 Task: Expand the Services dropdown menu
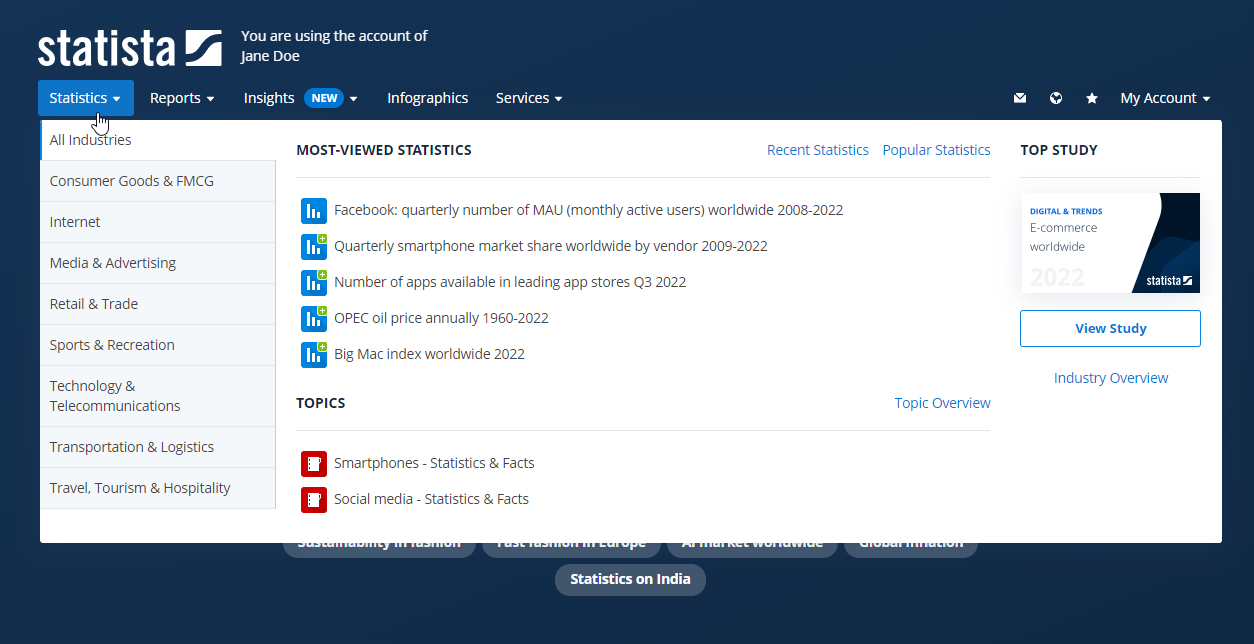pyautogui.click(x=529, y=98)
